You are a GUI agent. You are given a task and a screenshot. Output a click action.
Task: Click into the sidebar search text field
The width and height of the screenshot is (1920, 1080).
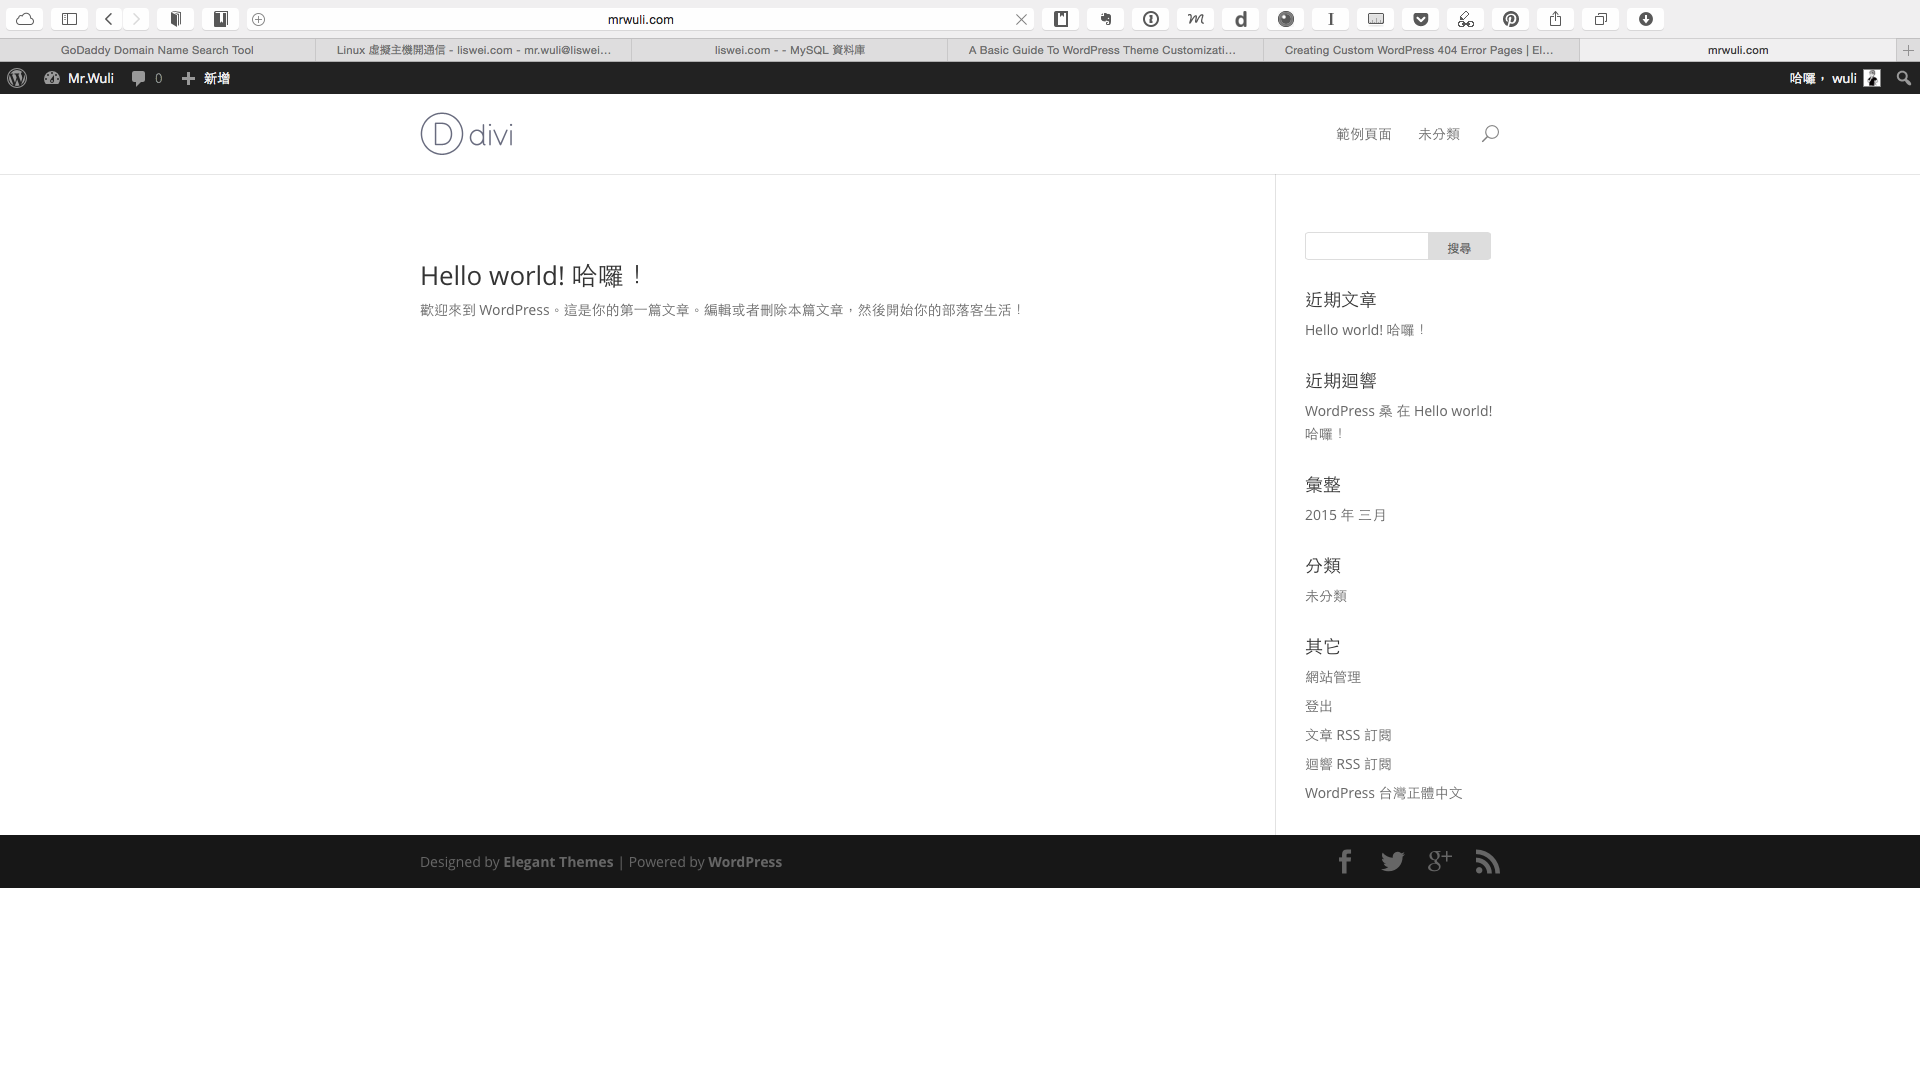[x=1366, y=246]
